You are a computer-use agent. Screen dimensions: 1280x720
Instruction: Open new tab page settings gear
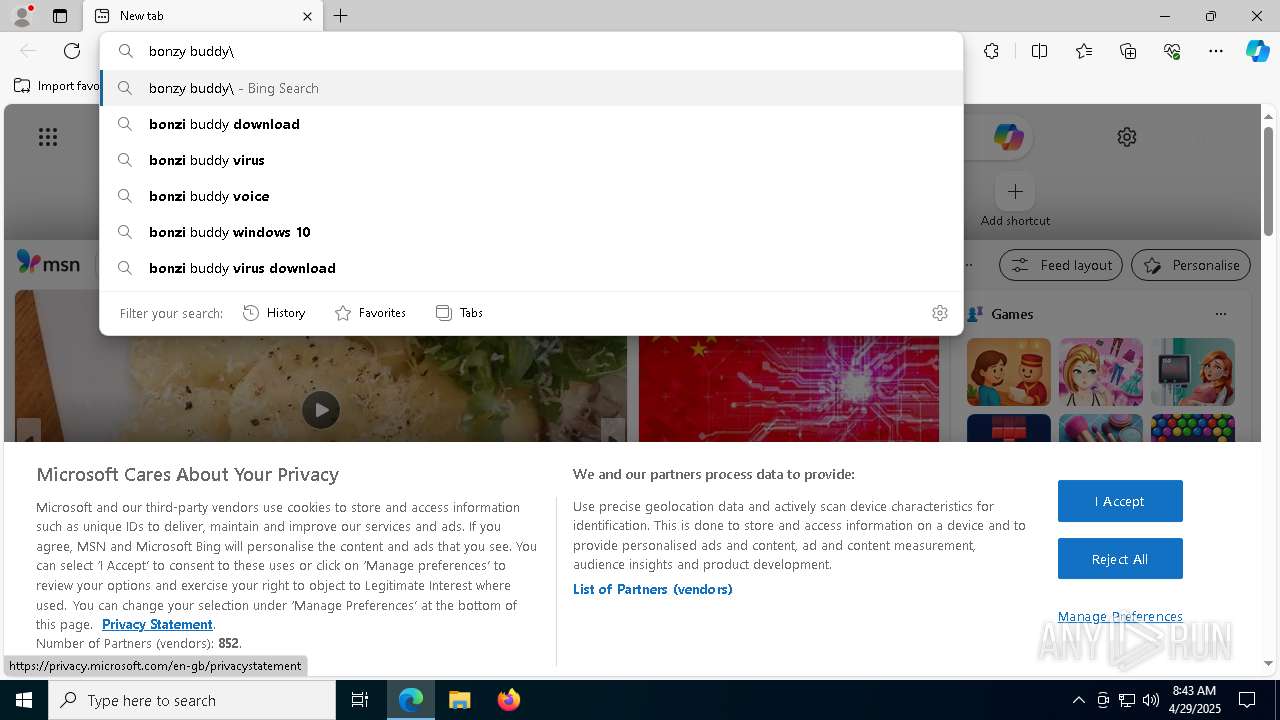[1127, 137]
